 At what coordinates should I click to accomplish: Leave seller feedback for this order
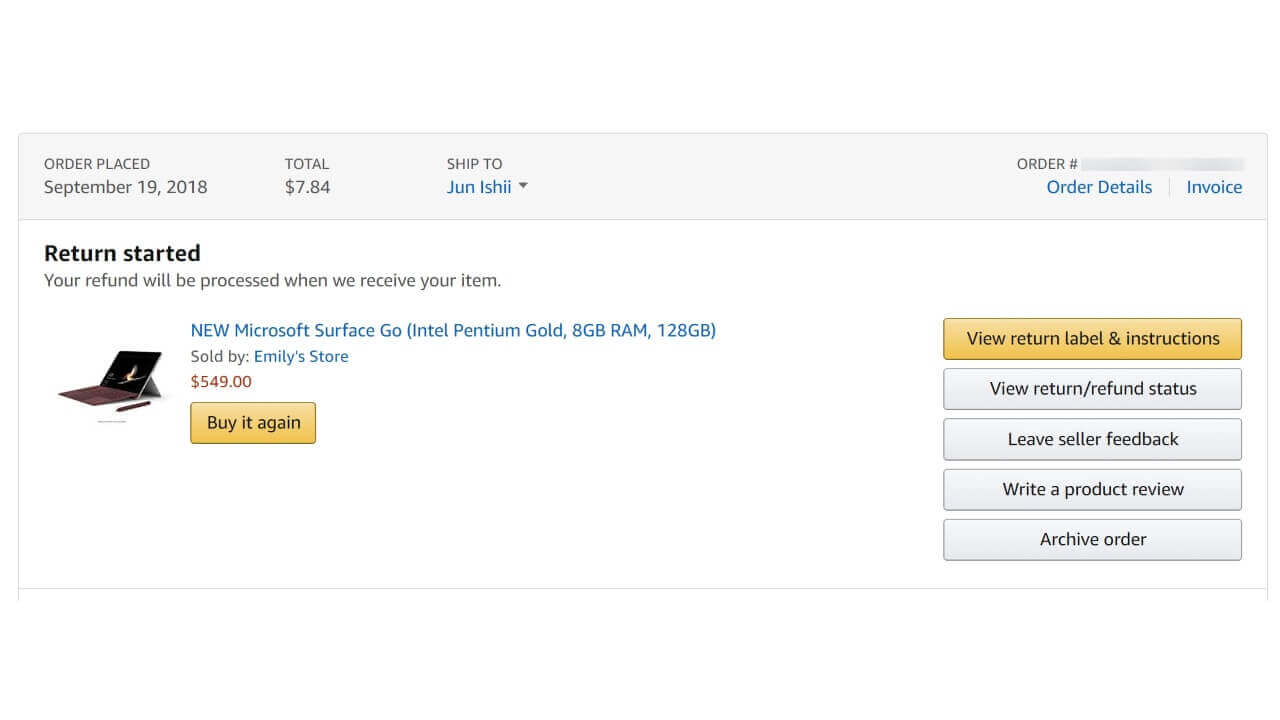(x=1092, y=439)
